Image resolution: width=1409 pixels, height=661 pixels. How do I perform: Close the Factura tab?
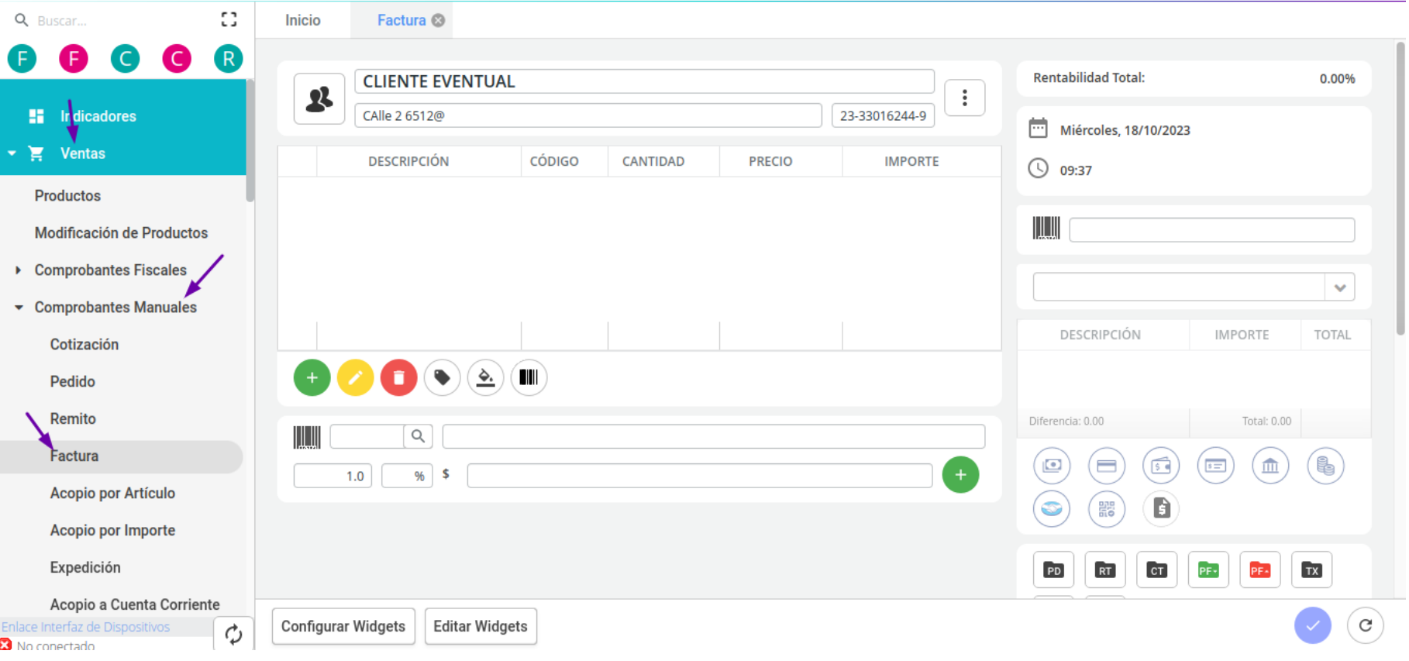point(438,20)
